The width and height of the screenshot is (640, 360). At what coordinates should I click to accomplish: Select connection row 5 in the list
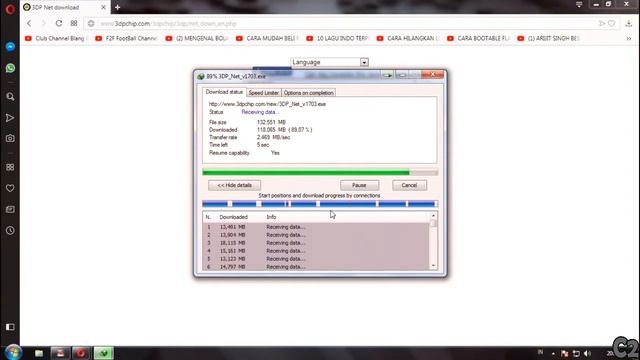pos(316,259)
